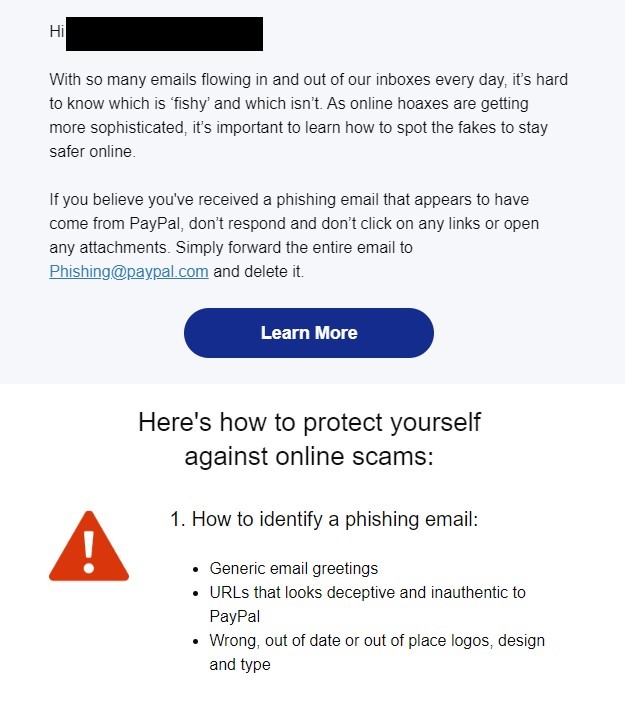Click the 'Hi' greeting text
Image resolution: width=625 pixels, height=715 pixels.
57,31
